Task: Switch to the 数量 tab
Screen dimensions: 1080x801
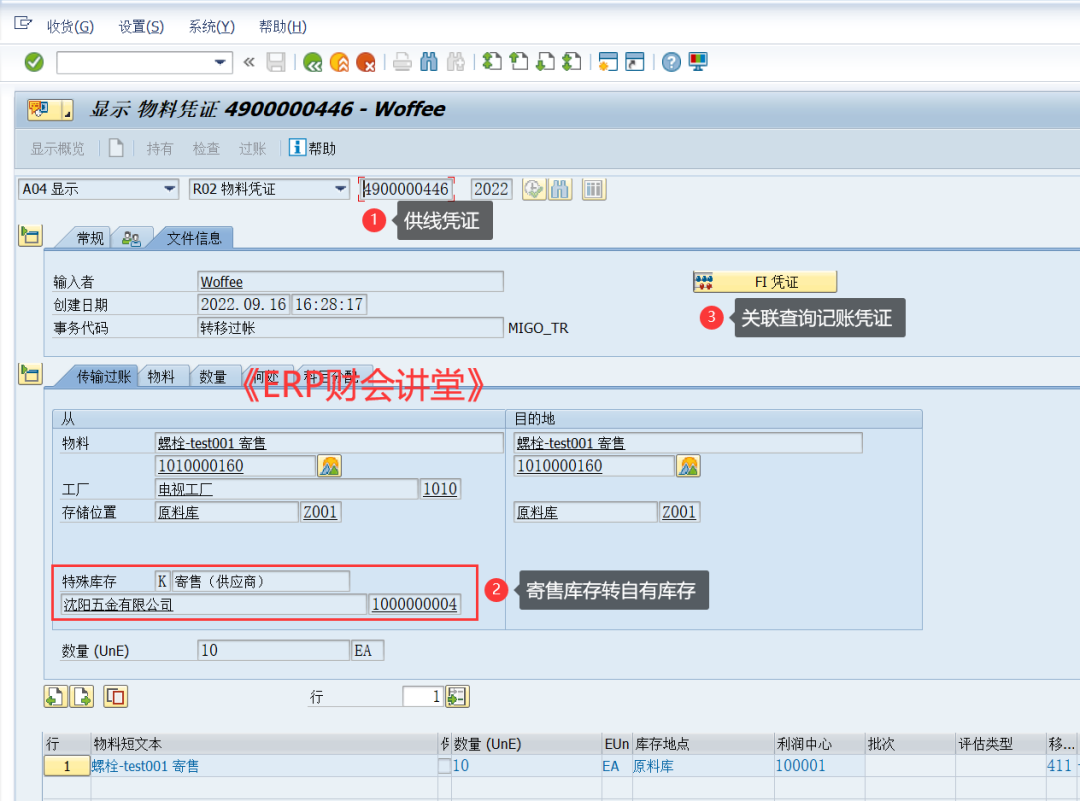Action: coord(213,377)
